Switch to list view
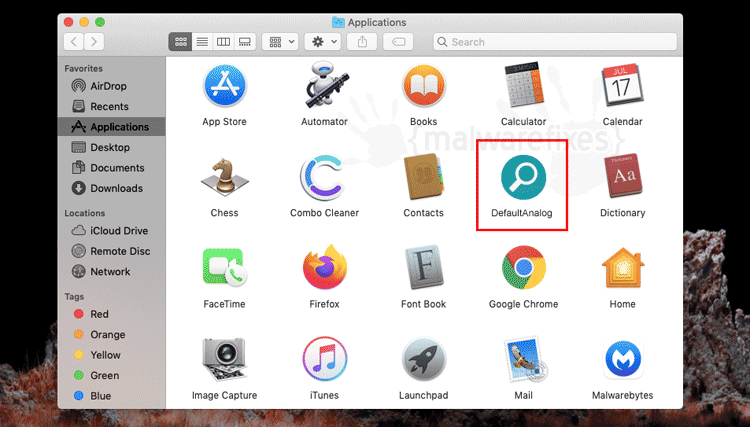 tap(202, 42)
